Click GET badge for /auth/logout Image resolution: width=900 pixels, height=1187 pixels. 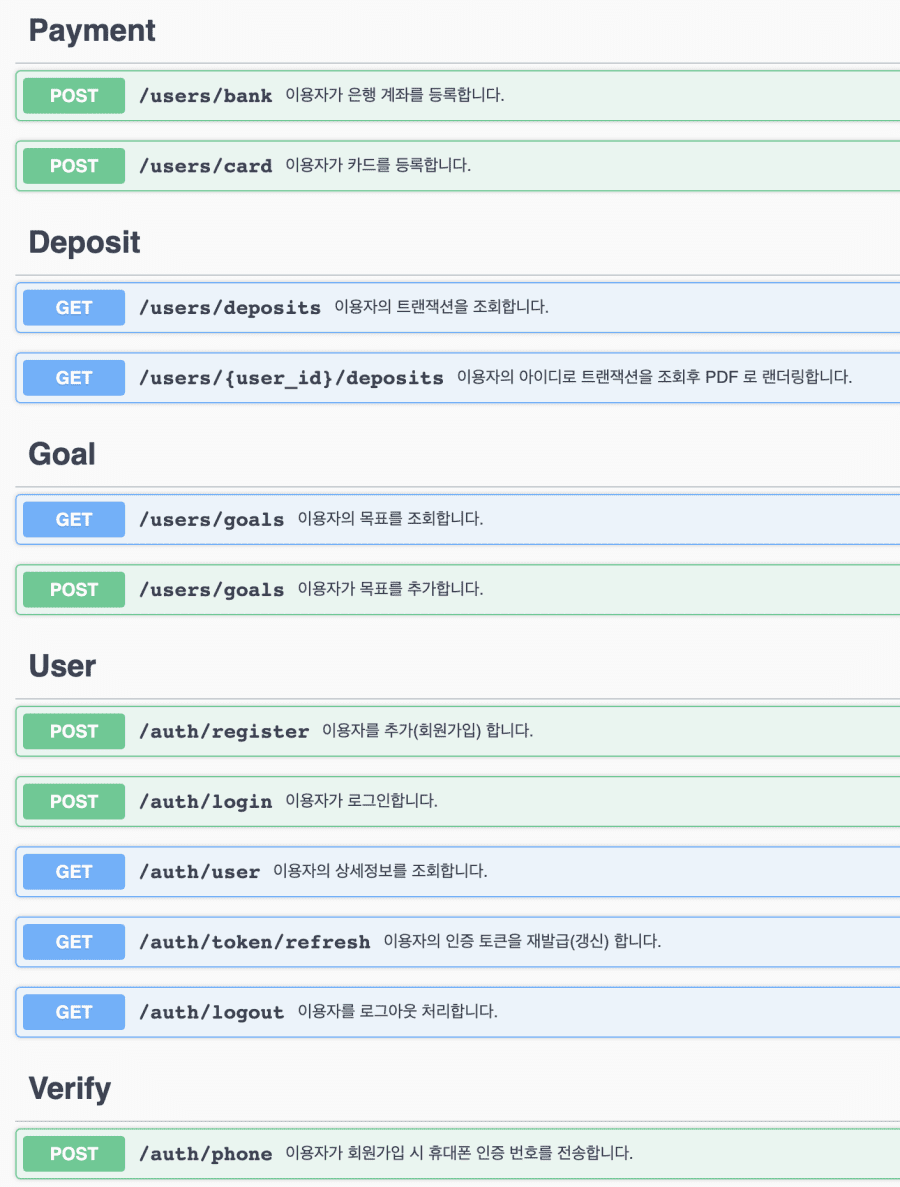pyautogui.click(x=74, y=1012)
